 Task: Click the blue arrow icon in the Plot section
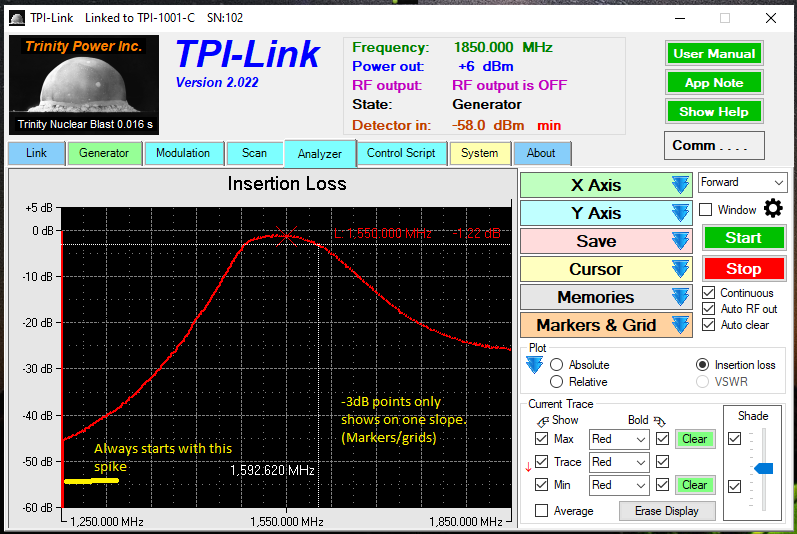pos(534,365)
